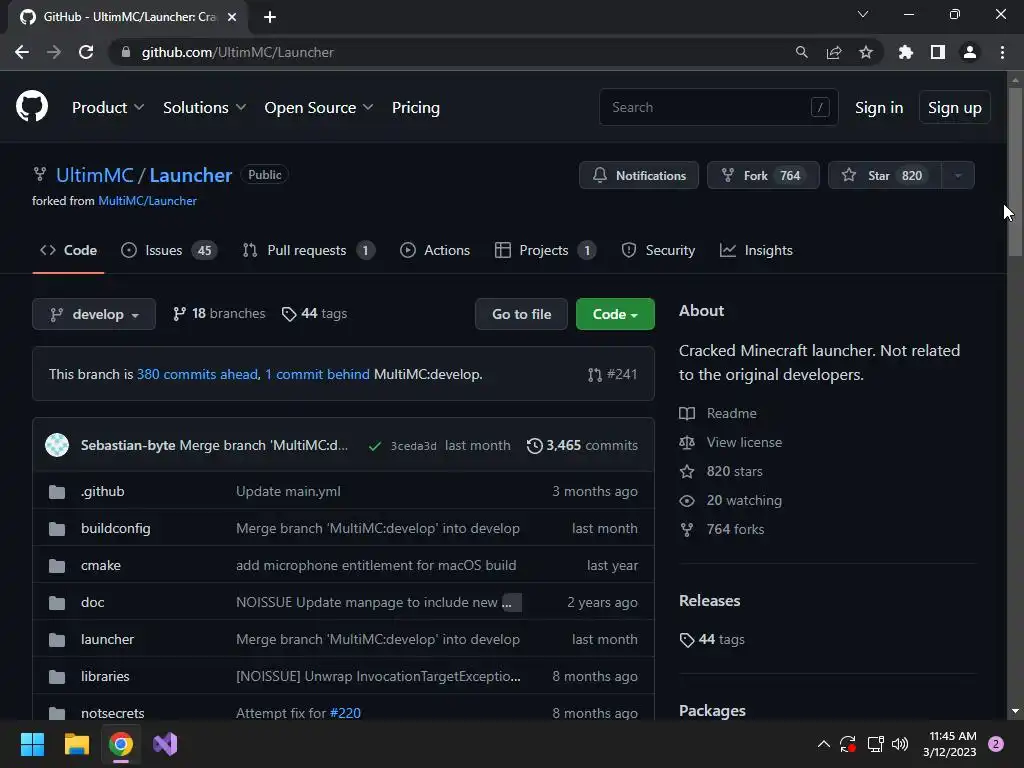View the 44 tags link beside branches
This screenshot has height=768, width=1024.
point(314,313)
